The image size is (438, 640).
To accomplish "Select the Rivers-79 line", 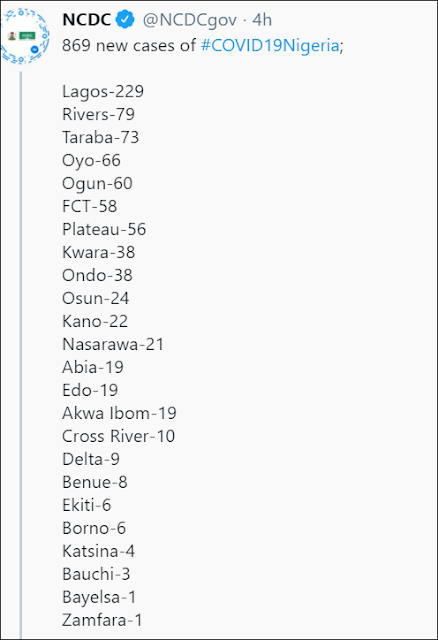I will click(x=98, y=114).
